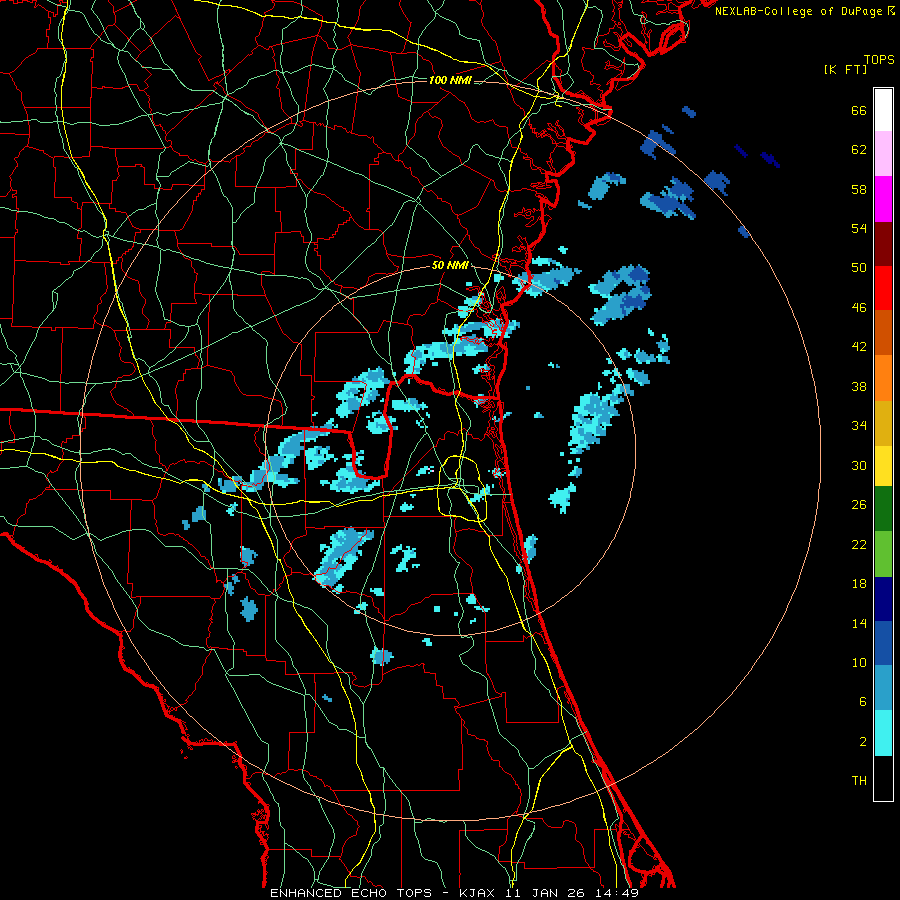
Task: Select the cyan 10 kft legend swatch
Action: [x=883, y=733]
